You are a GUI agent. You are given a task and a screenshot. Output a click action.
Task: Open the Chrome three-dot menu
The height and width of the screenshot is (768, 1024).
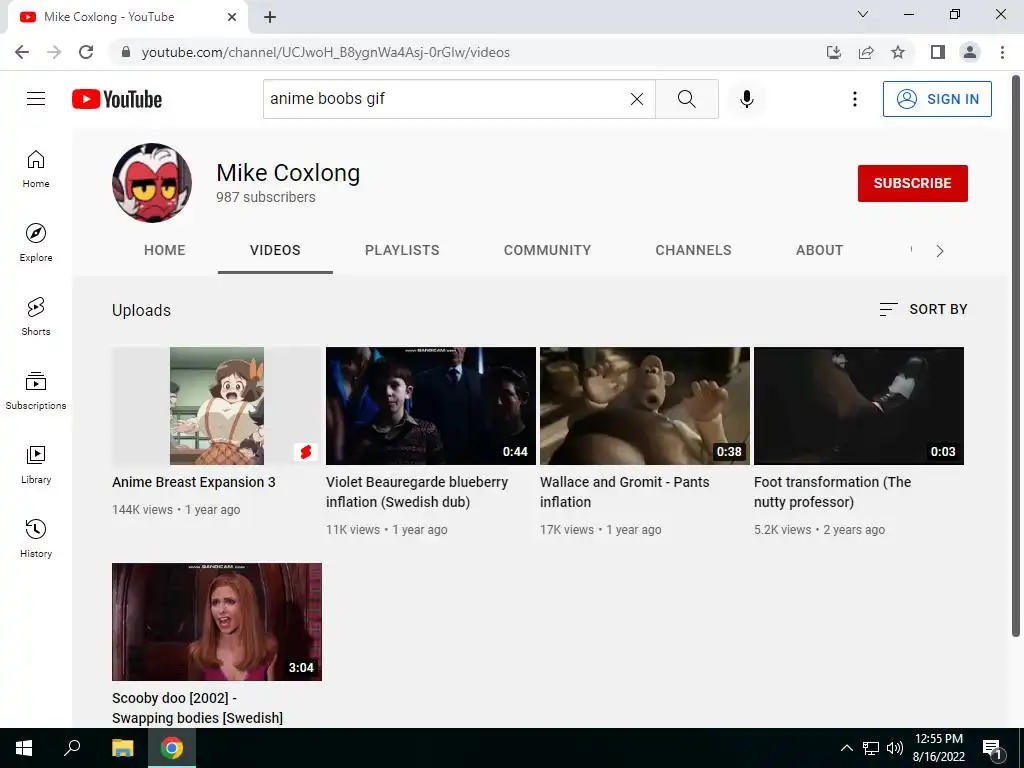(x=1002, y=52)
